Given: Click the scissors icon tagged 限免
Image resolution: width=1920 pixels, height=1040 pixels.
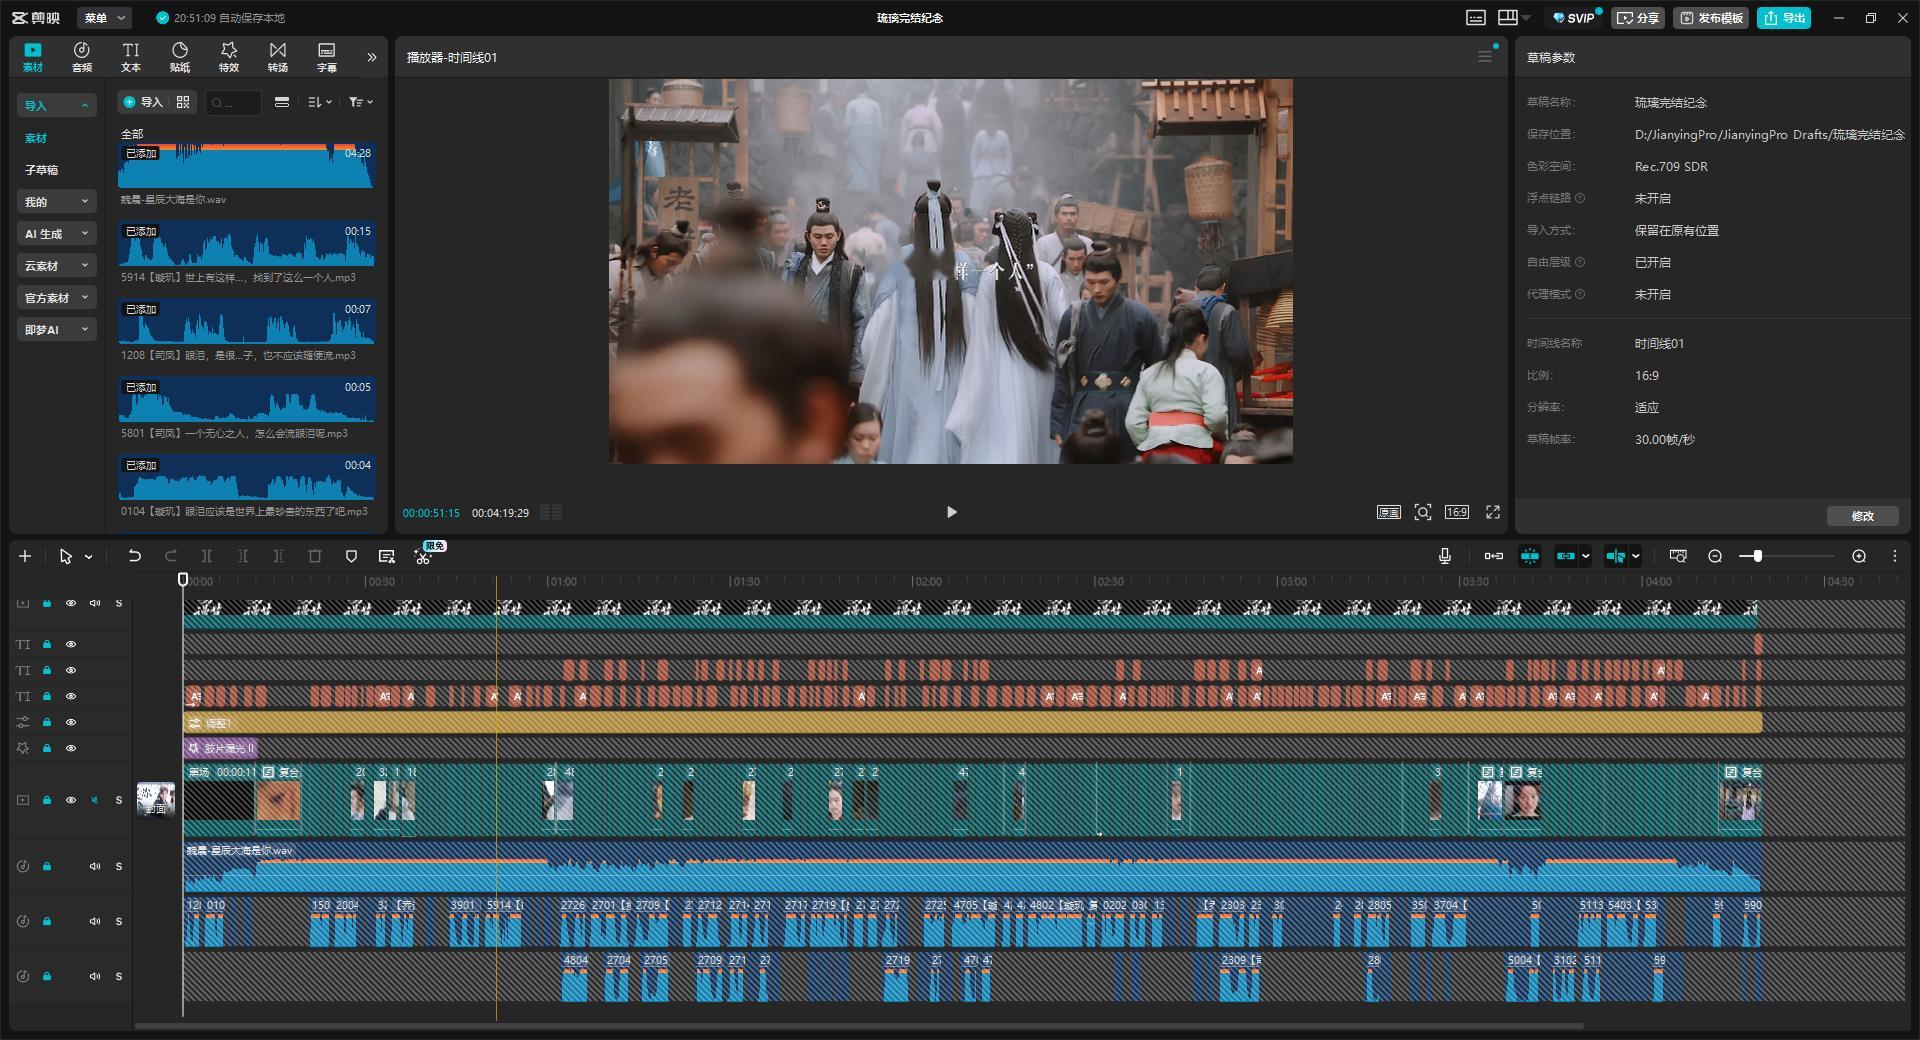Looking at the screenshot, I should (x=423, y=556).
